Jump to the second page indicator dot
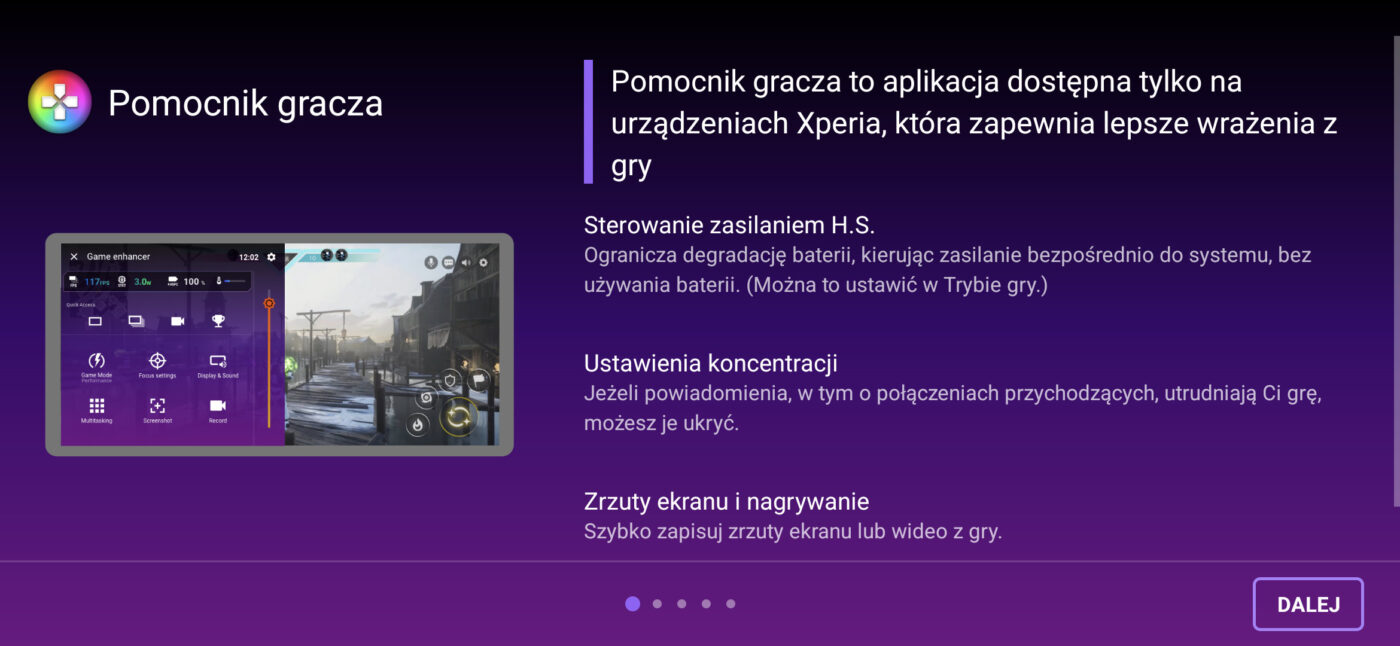The image size is (1400, 646). tap(657, 604)
